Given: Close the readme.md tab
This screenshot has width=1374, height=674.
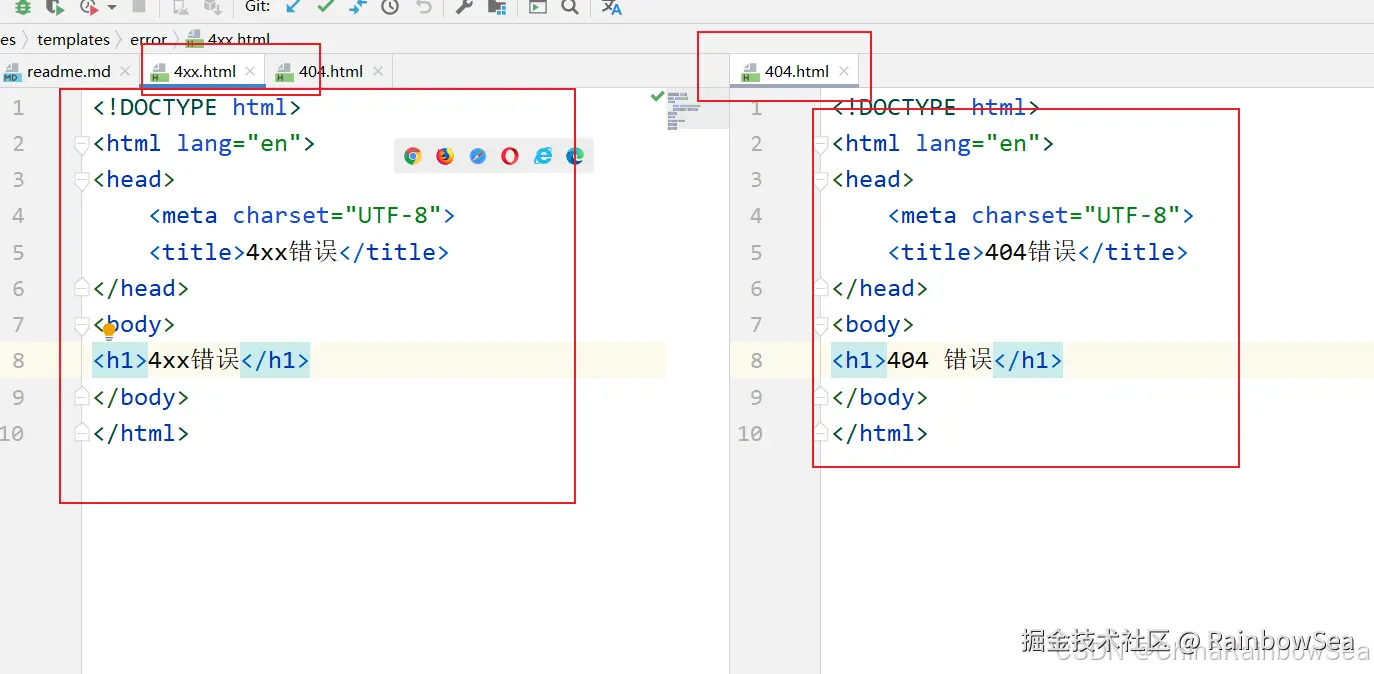Looking at the screenshot, I should click(125, 72).
